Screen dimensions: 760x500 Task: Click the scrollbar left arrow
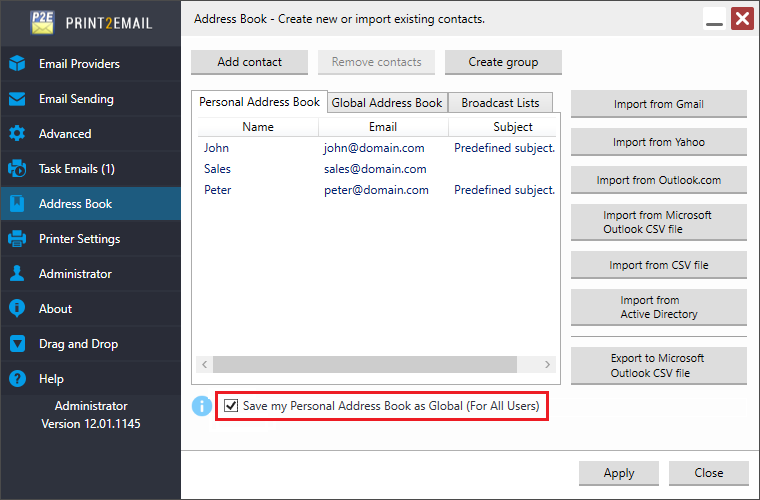coord(205,364)
